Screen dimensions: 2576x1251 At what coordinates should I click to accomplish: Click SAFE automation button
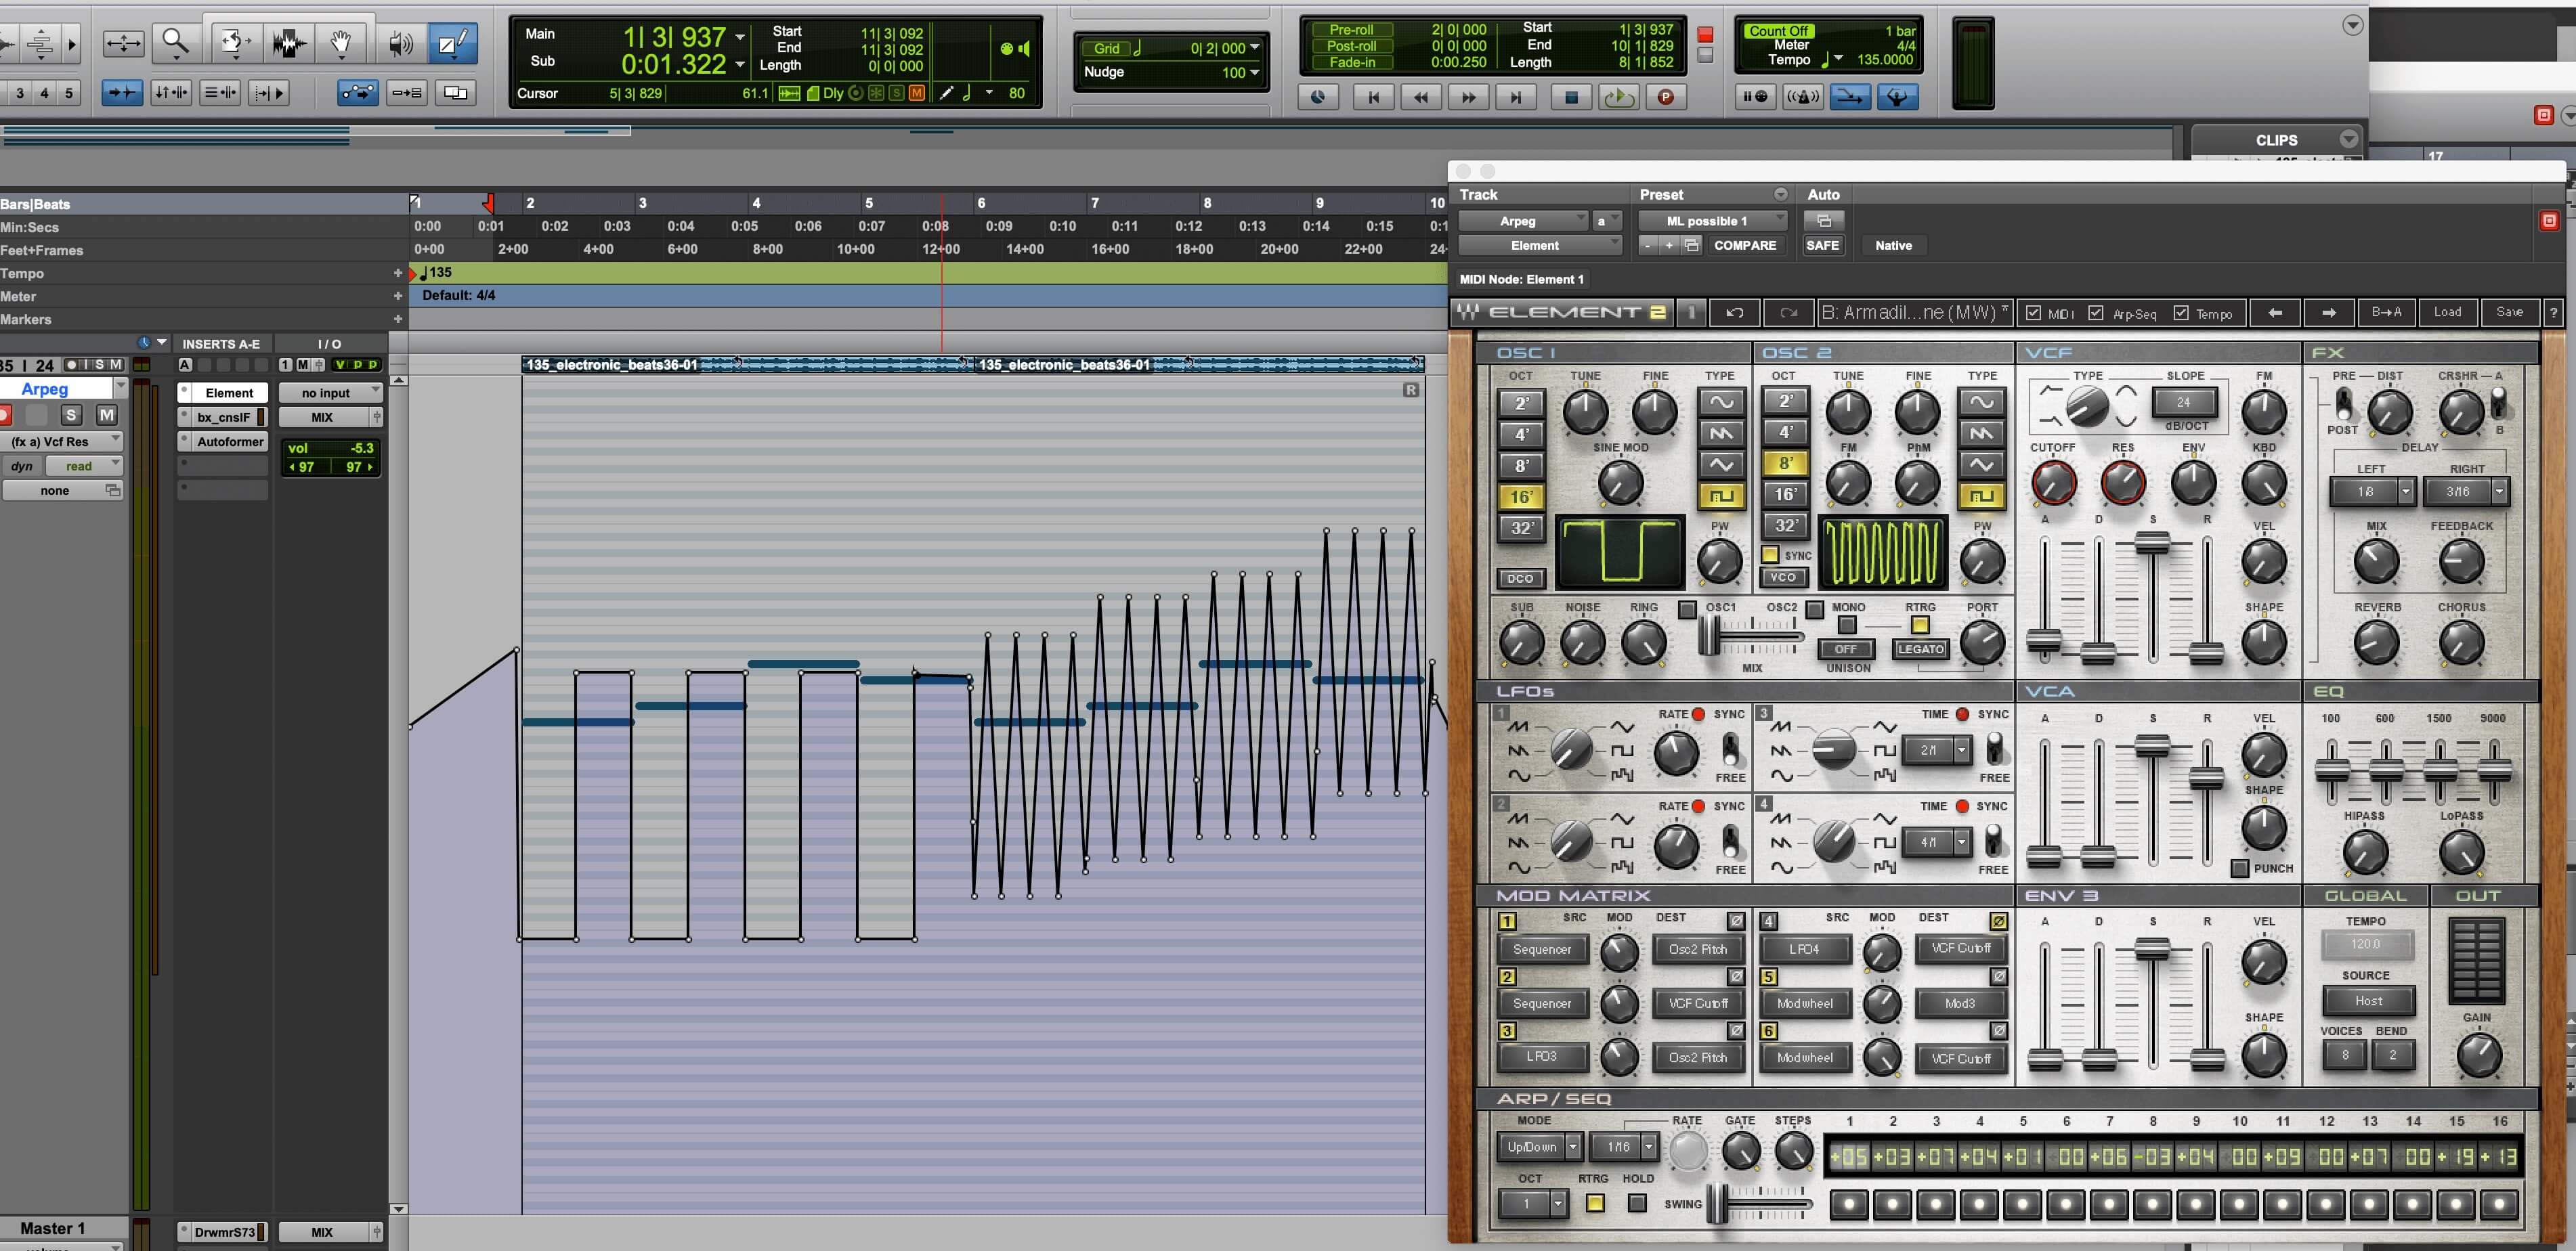point(1822,245)
